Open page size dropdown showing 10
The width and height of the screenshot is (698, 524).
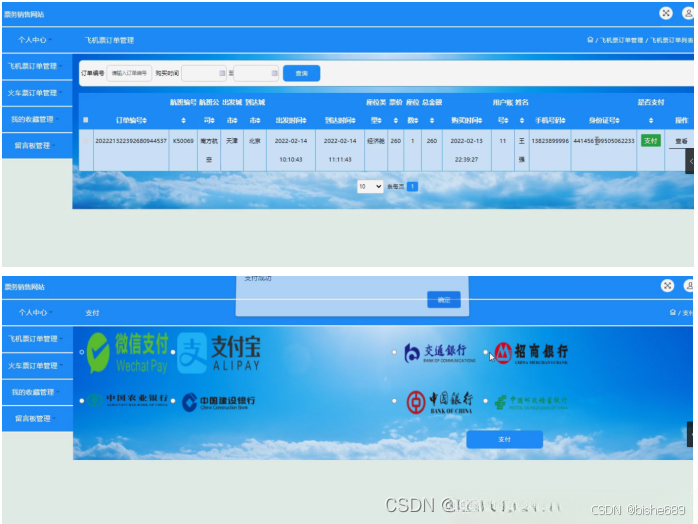click(370, 186)
